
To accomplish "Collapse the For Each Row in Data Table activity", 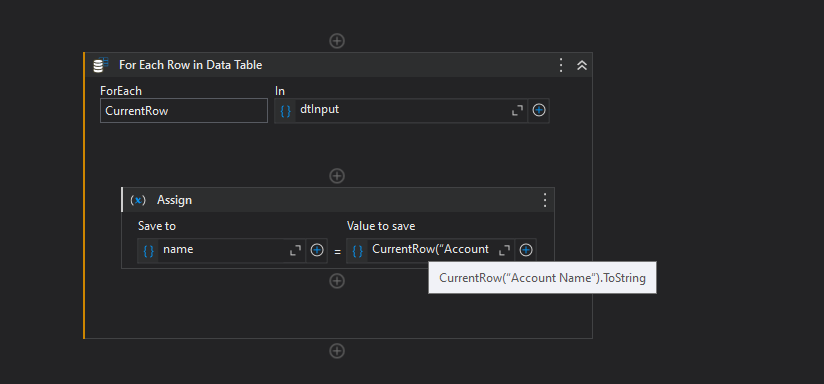I will [582, 65].
